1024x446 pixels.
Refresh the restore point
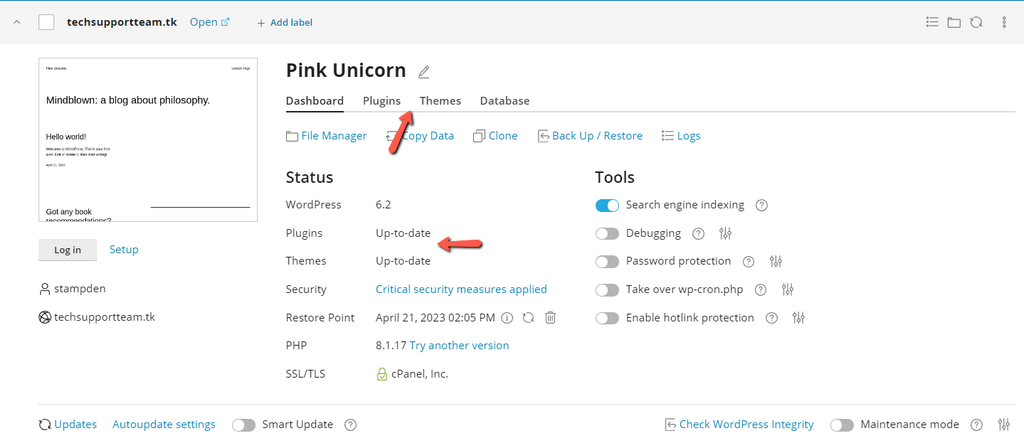(528, 318)
